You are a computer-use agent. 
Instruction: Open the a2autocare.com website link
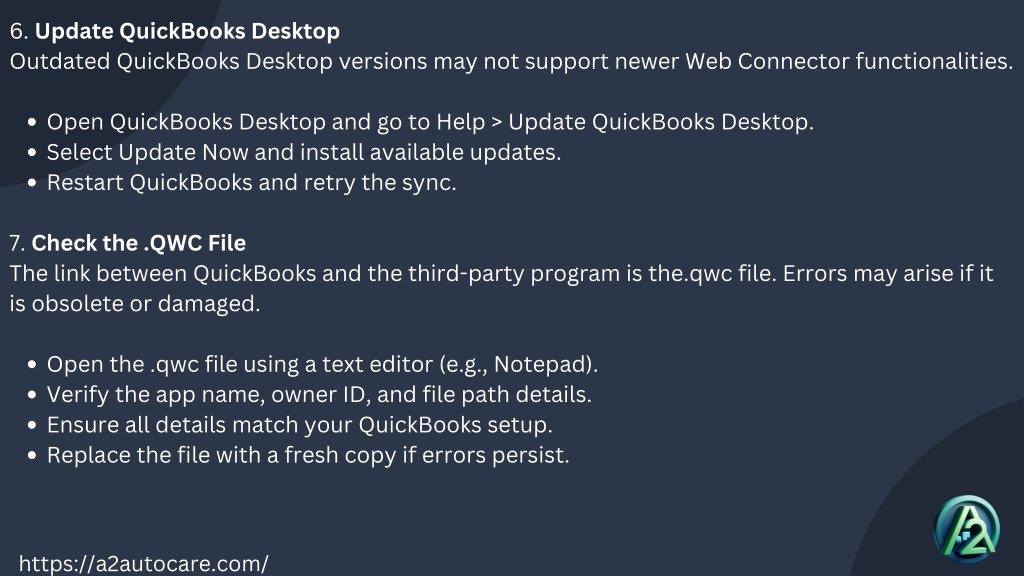tap(143, 564)
